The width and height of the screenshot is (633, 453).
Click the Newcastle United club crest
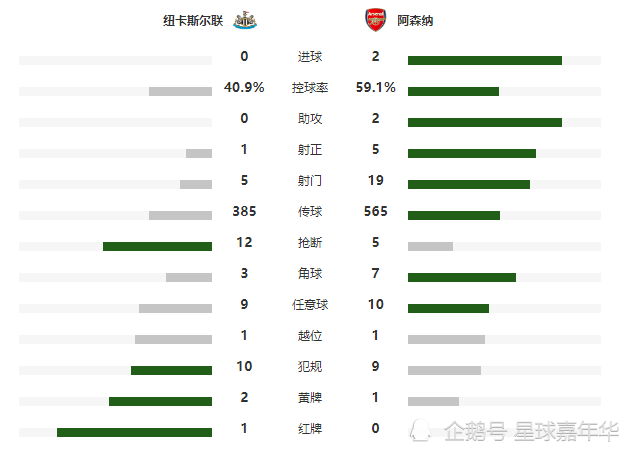pos(245,20)
